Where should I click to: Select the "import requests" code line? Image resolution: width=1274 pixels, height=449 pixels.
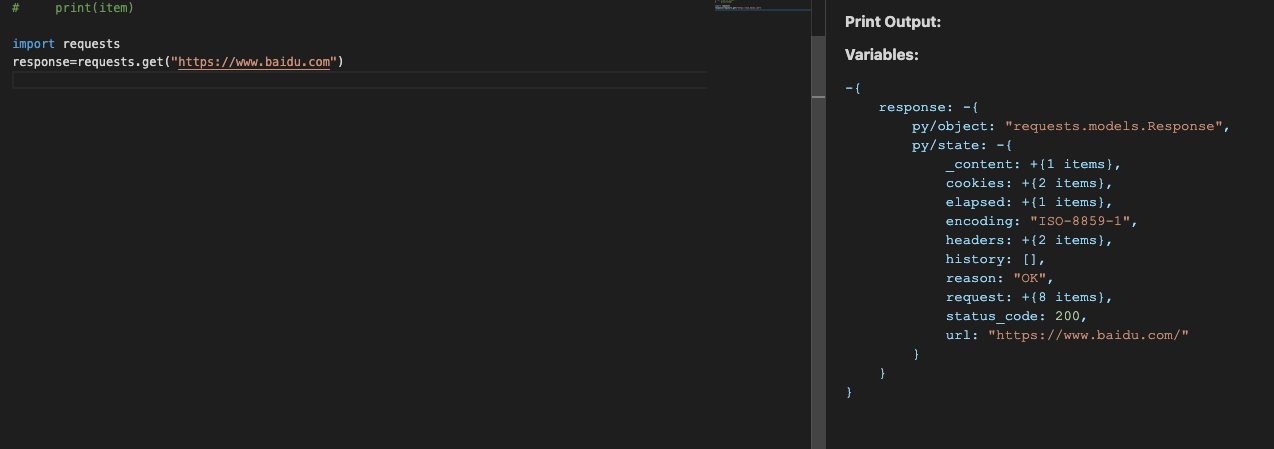tap(66, 44)
